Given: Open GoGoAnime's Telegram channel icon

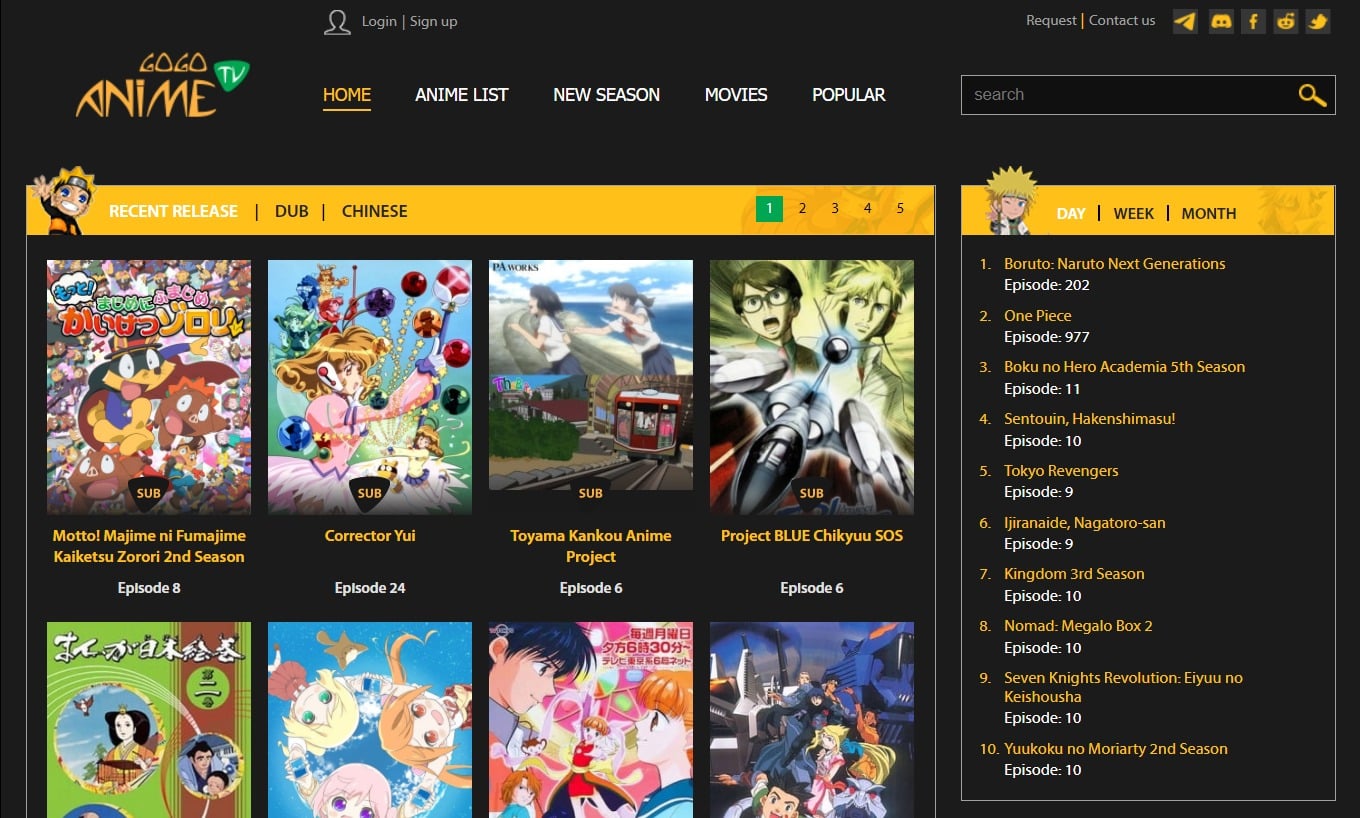Looking at the screenshot, I should click(1185, 21).
